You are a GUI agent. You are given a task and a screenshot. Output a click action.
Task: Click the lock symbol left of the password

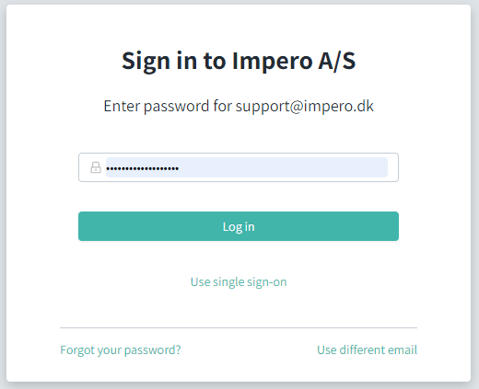point(96,167)
